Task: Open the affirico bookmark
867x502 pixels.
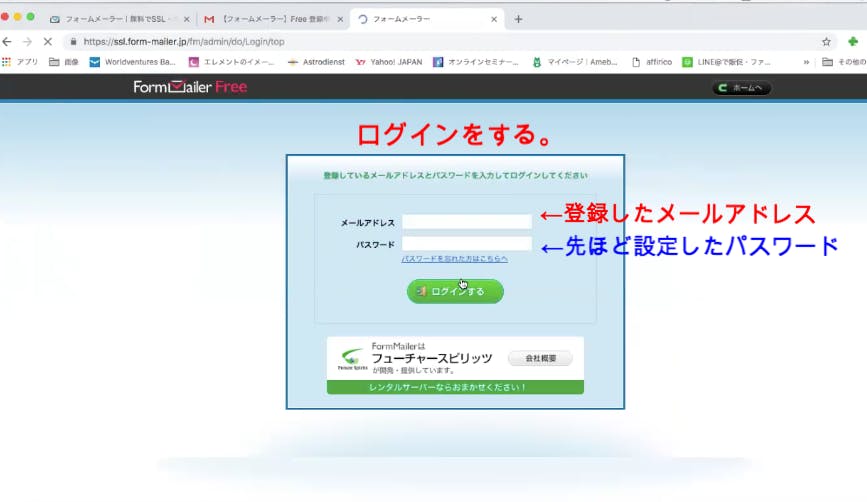Action: [x=652, y=62]
